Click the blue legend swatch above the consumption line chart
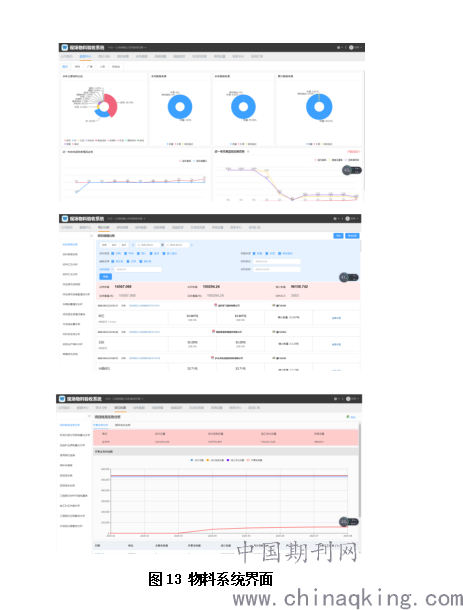The height and width of the screenshot is (610, 463). click(x=192, y=460)
